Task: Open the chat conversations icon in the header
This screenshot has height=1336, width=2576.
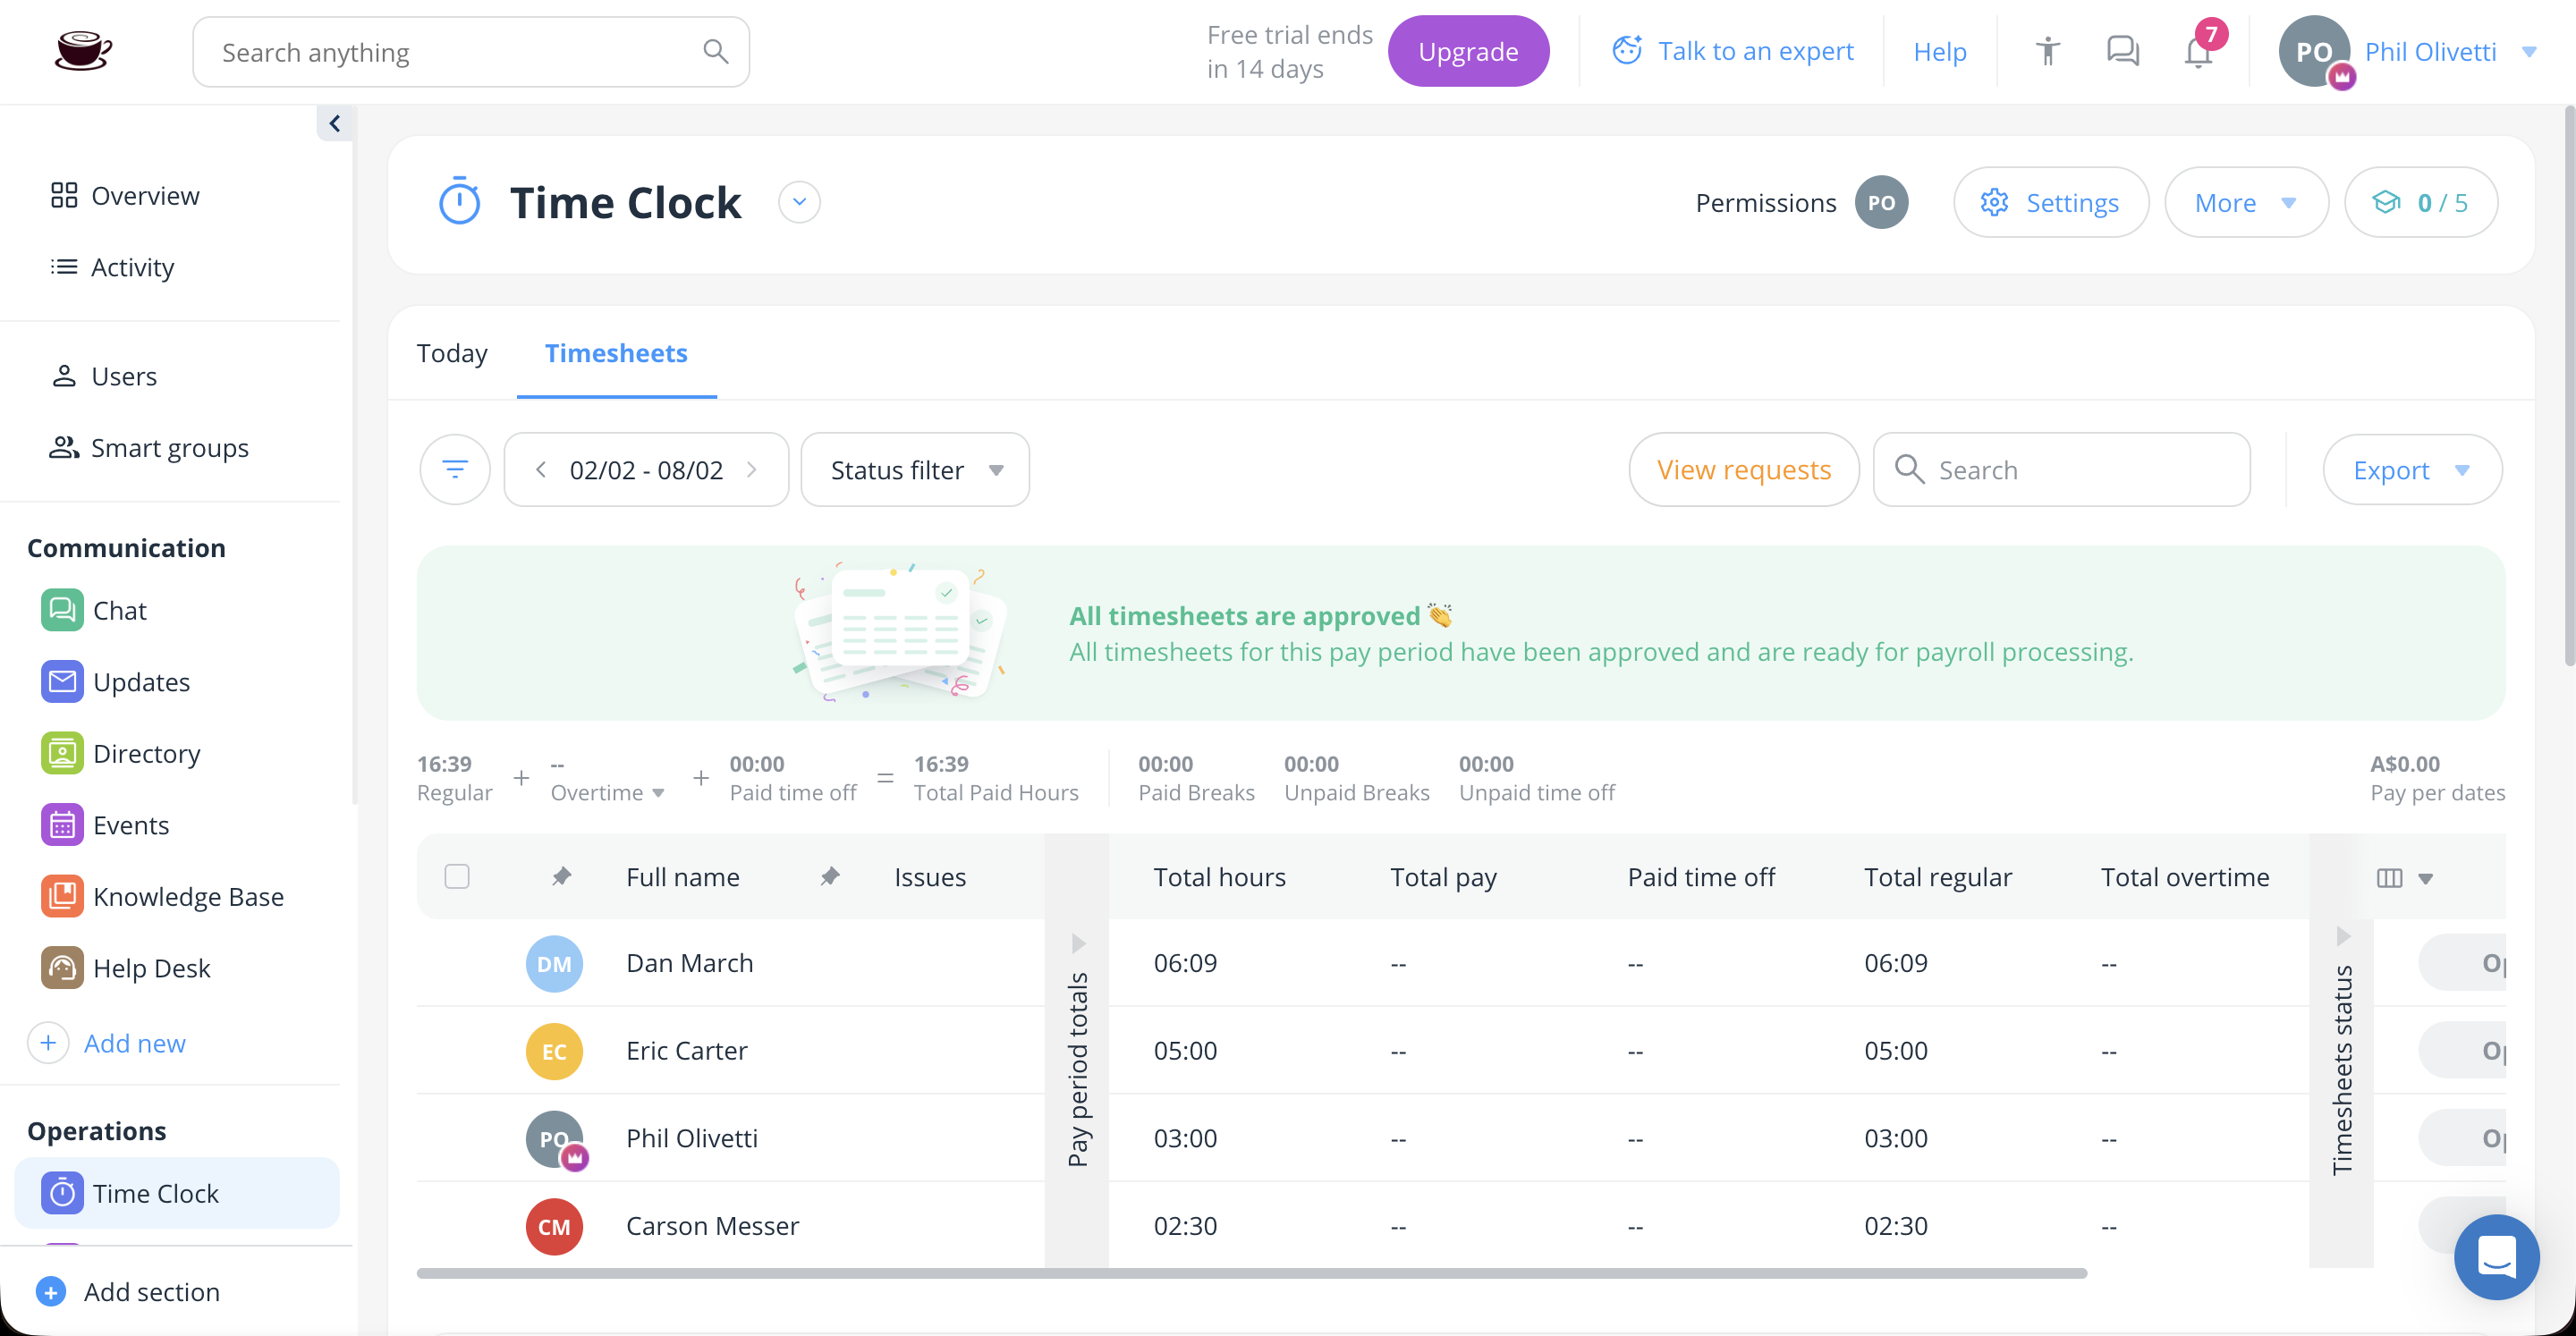Action: [2121, 51]
